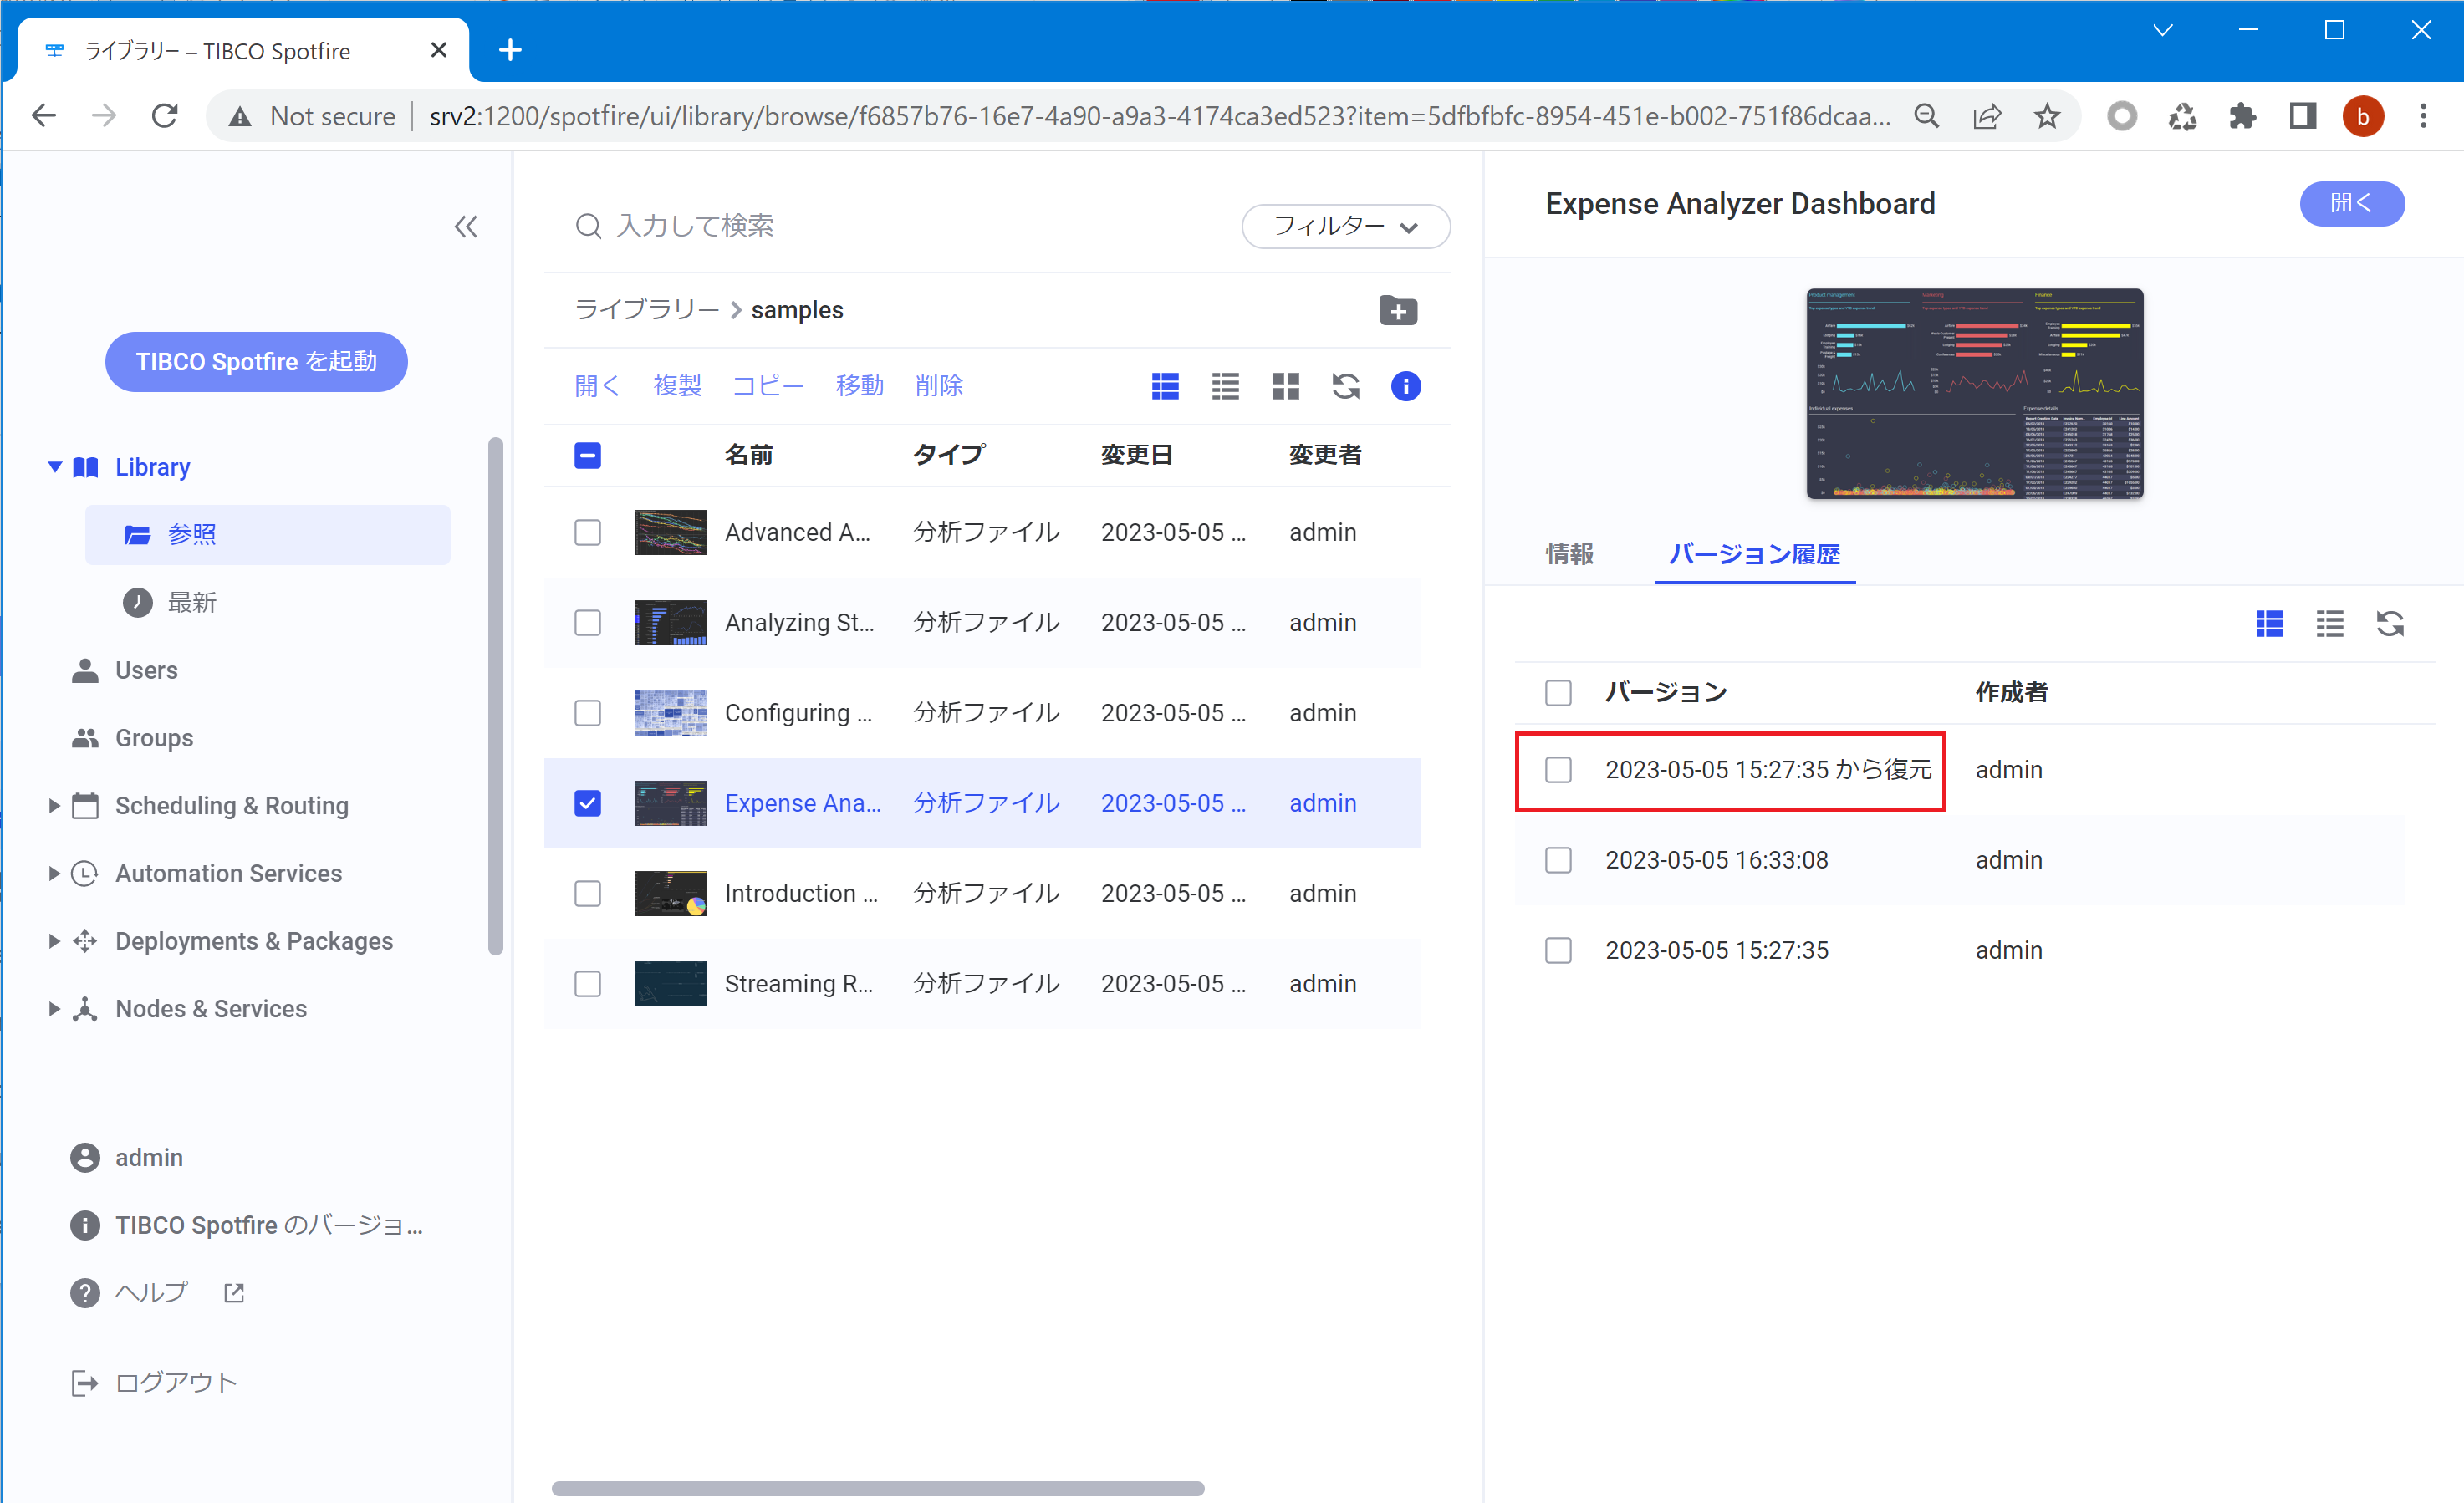Viewport: 2464px width, 1503px height.
Task: Check the Streaming R... row checkbox
Action: [588, 984]
